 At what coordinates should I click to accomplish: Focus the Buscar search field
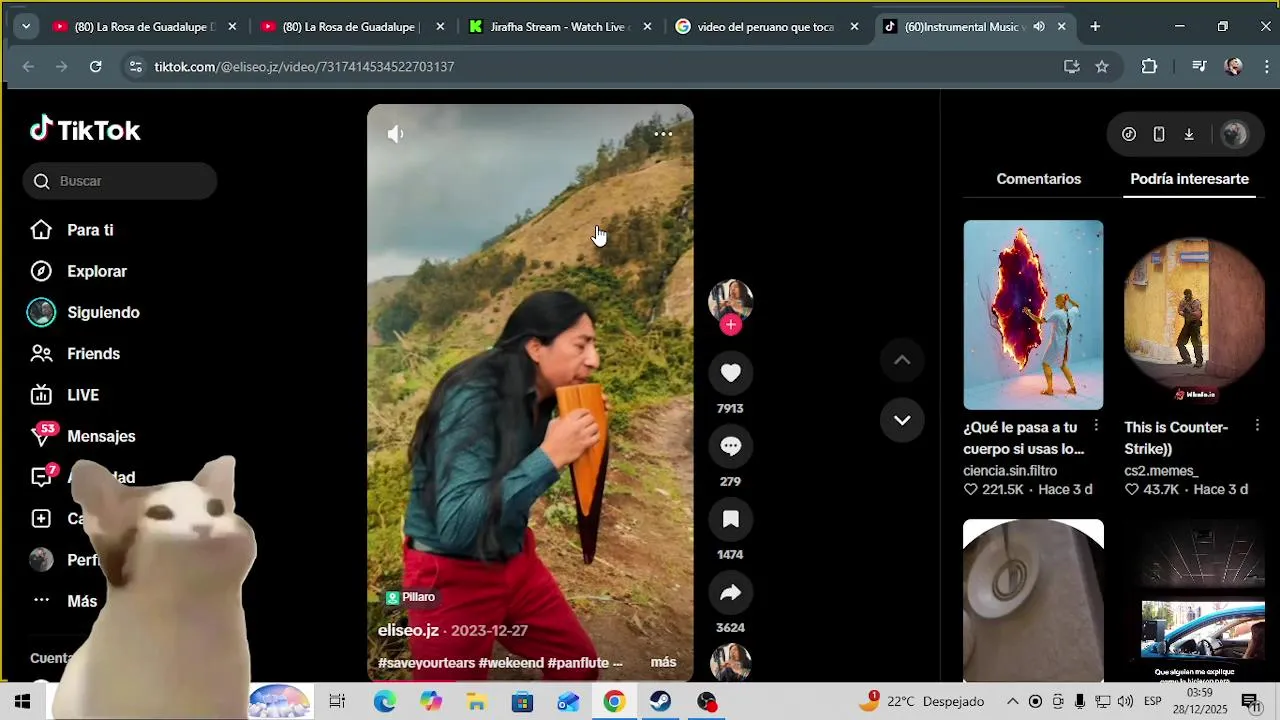(120, 181)
